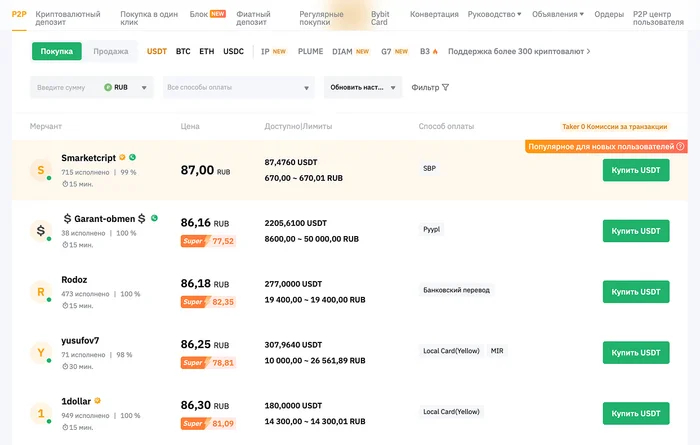Image resolution: width=700 pixels, height=445 pixels.
Task: Open the Обновить настройки dropdown
Action: pyautogui.click(x=362, y=88)
